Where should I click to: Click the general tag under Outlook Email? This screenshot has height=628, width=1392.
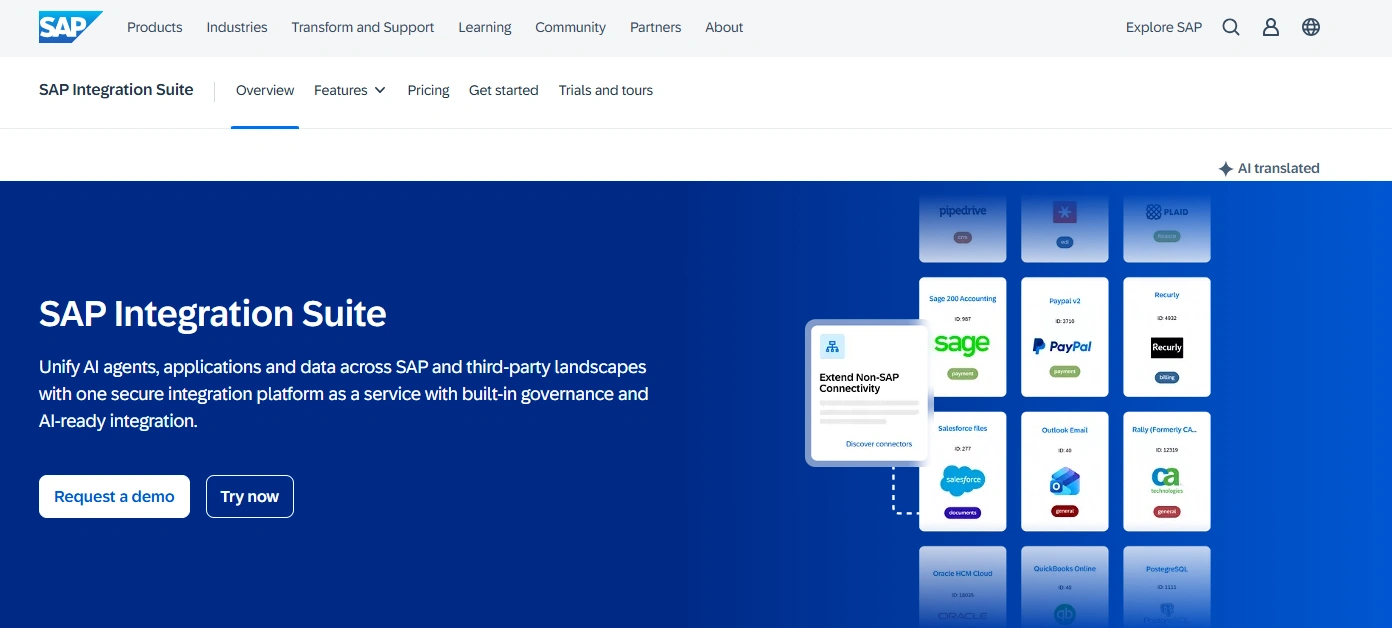[1065, 511]
